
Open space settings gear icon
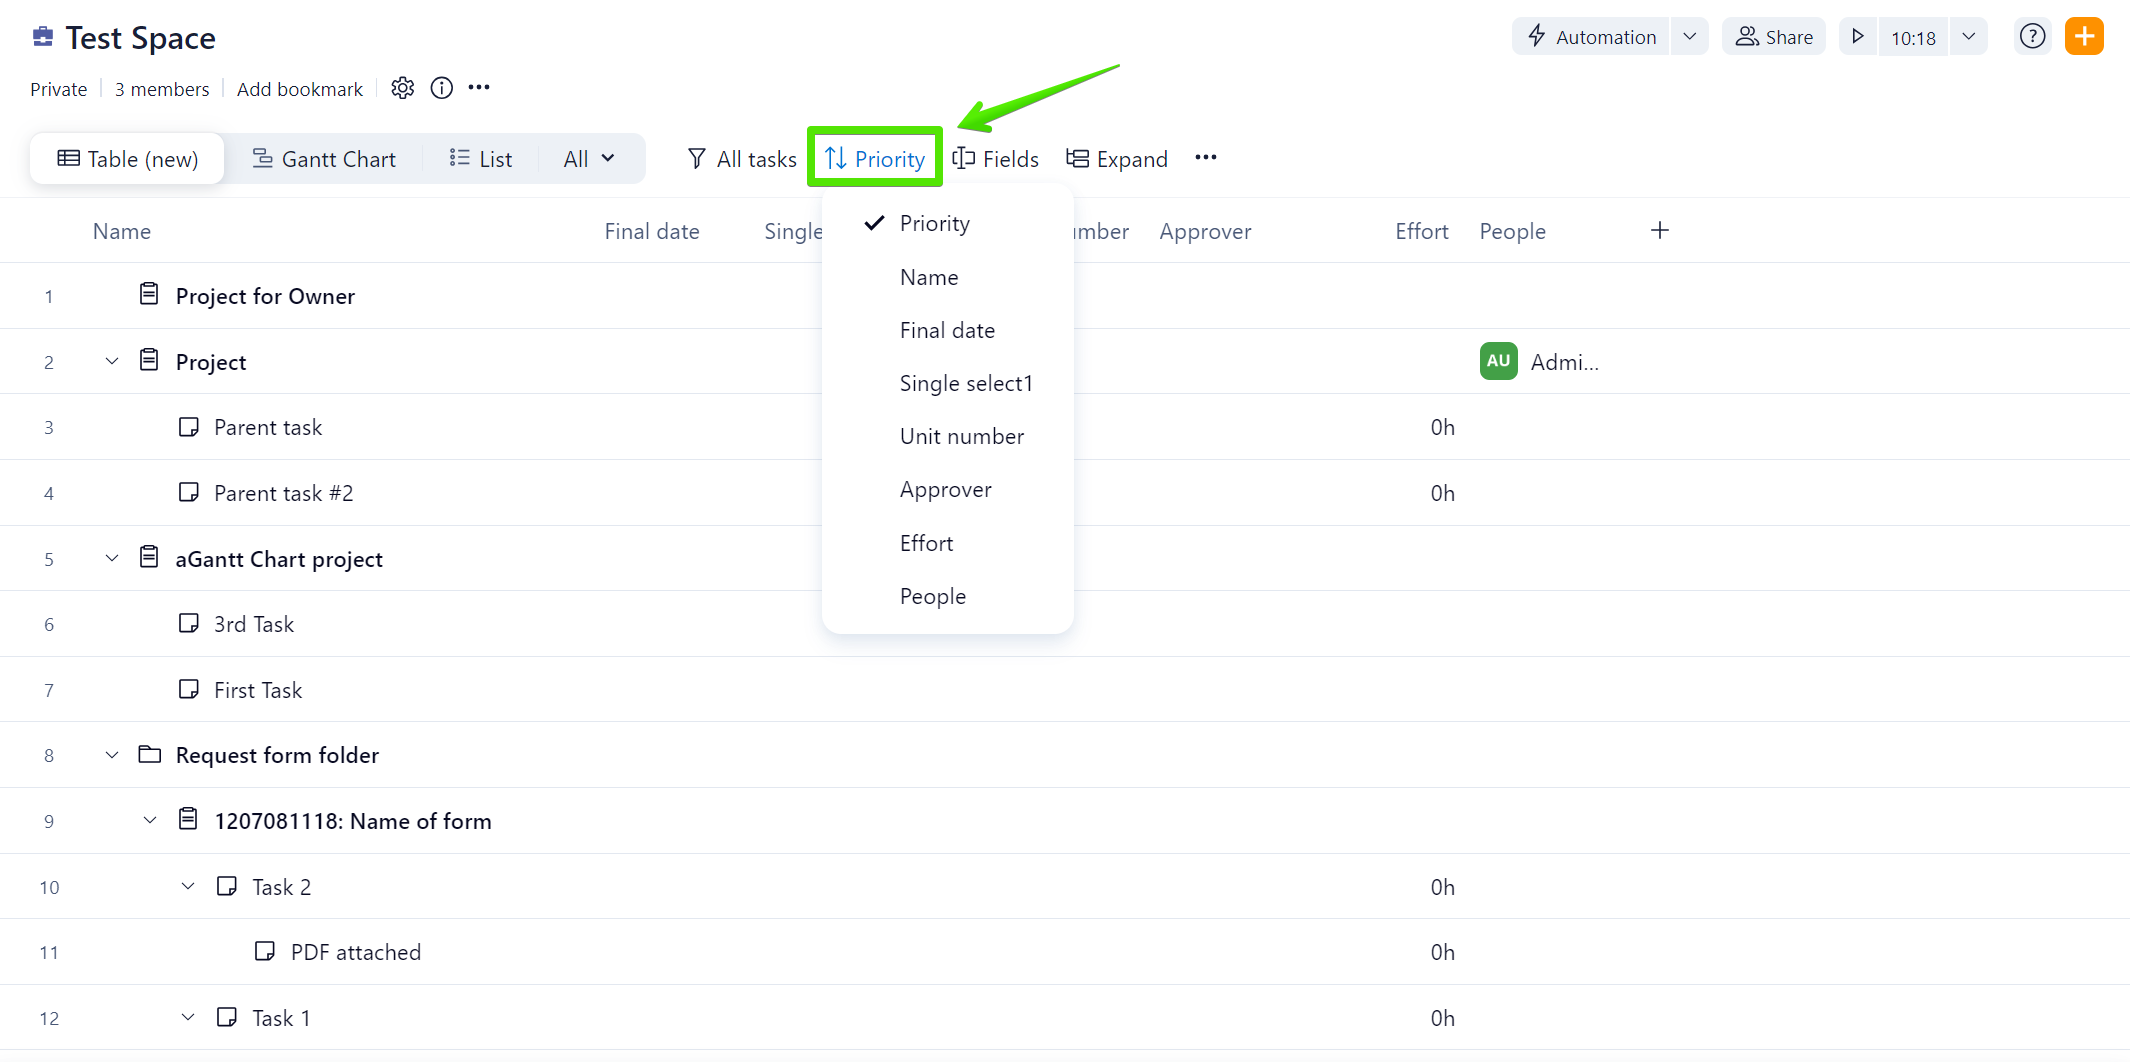[x=403, y=88]
